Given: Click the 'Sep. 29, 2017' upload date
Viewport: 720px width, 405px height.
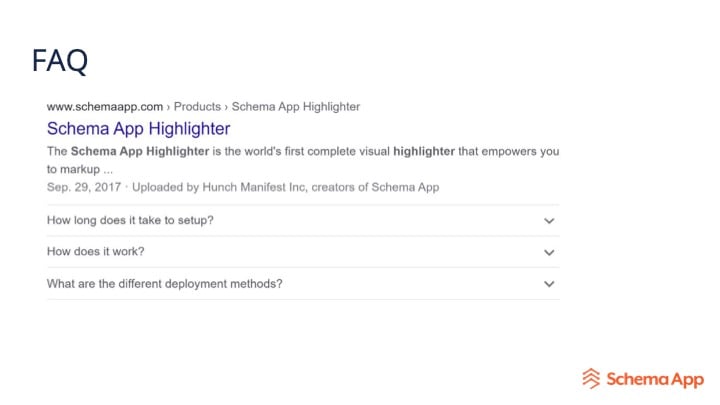Looking at the screenshot, I should (84, 187).
